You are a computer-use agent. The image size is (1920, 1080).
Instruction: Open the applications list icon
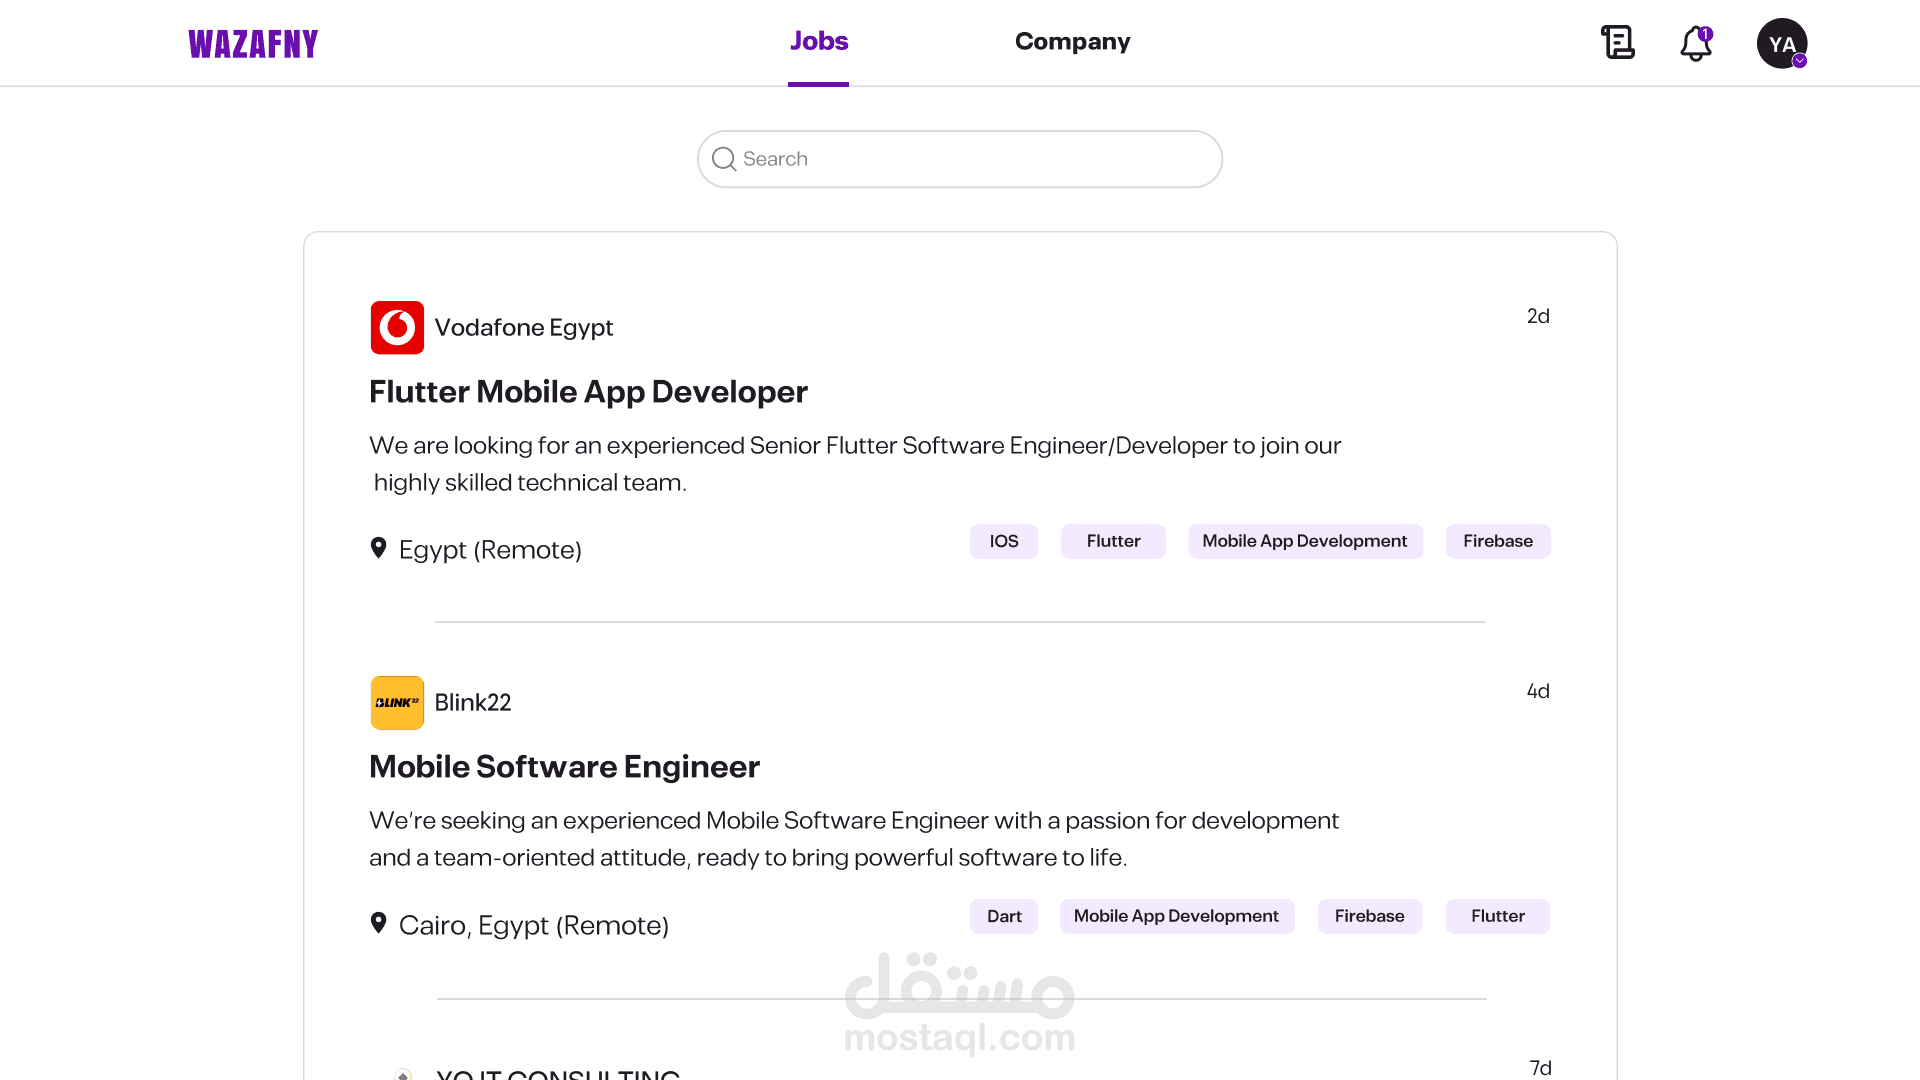point(1617,43)
